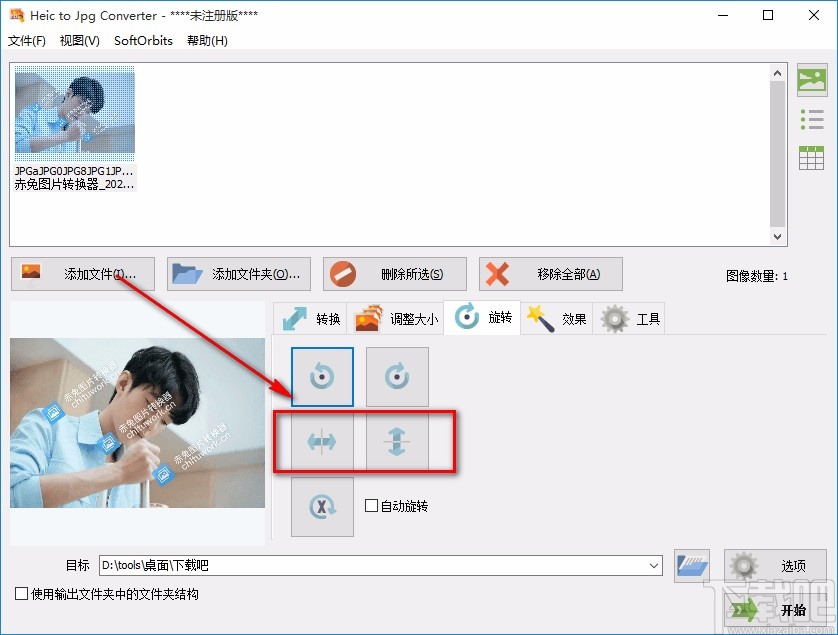838x635 pixels.
Task: Click the flip vertical icon
Action: pos(399,441)
